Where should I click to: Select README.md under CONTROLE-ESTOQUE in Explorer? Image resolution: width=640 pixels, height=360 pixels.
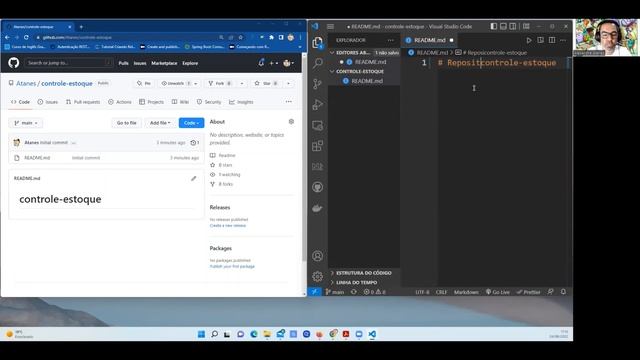367,81
